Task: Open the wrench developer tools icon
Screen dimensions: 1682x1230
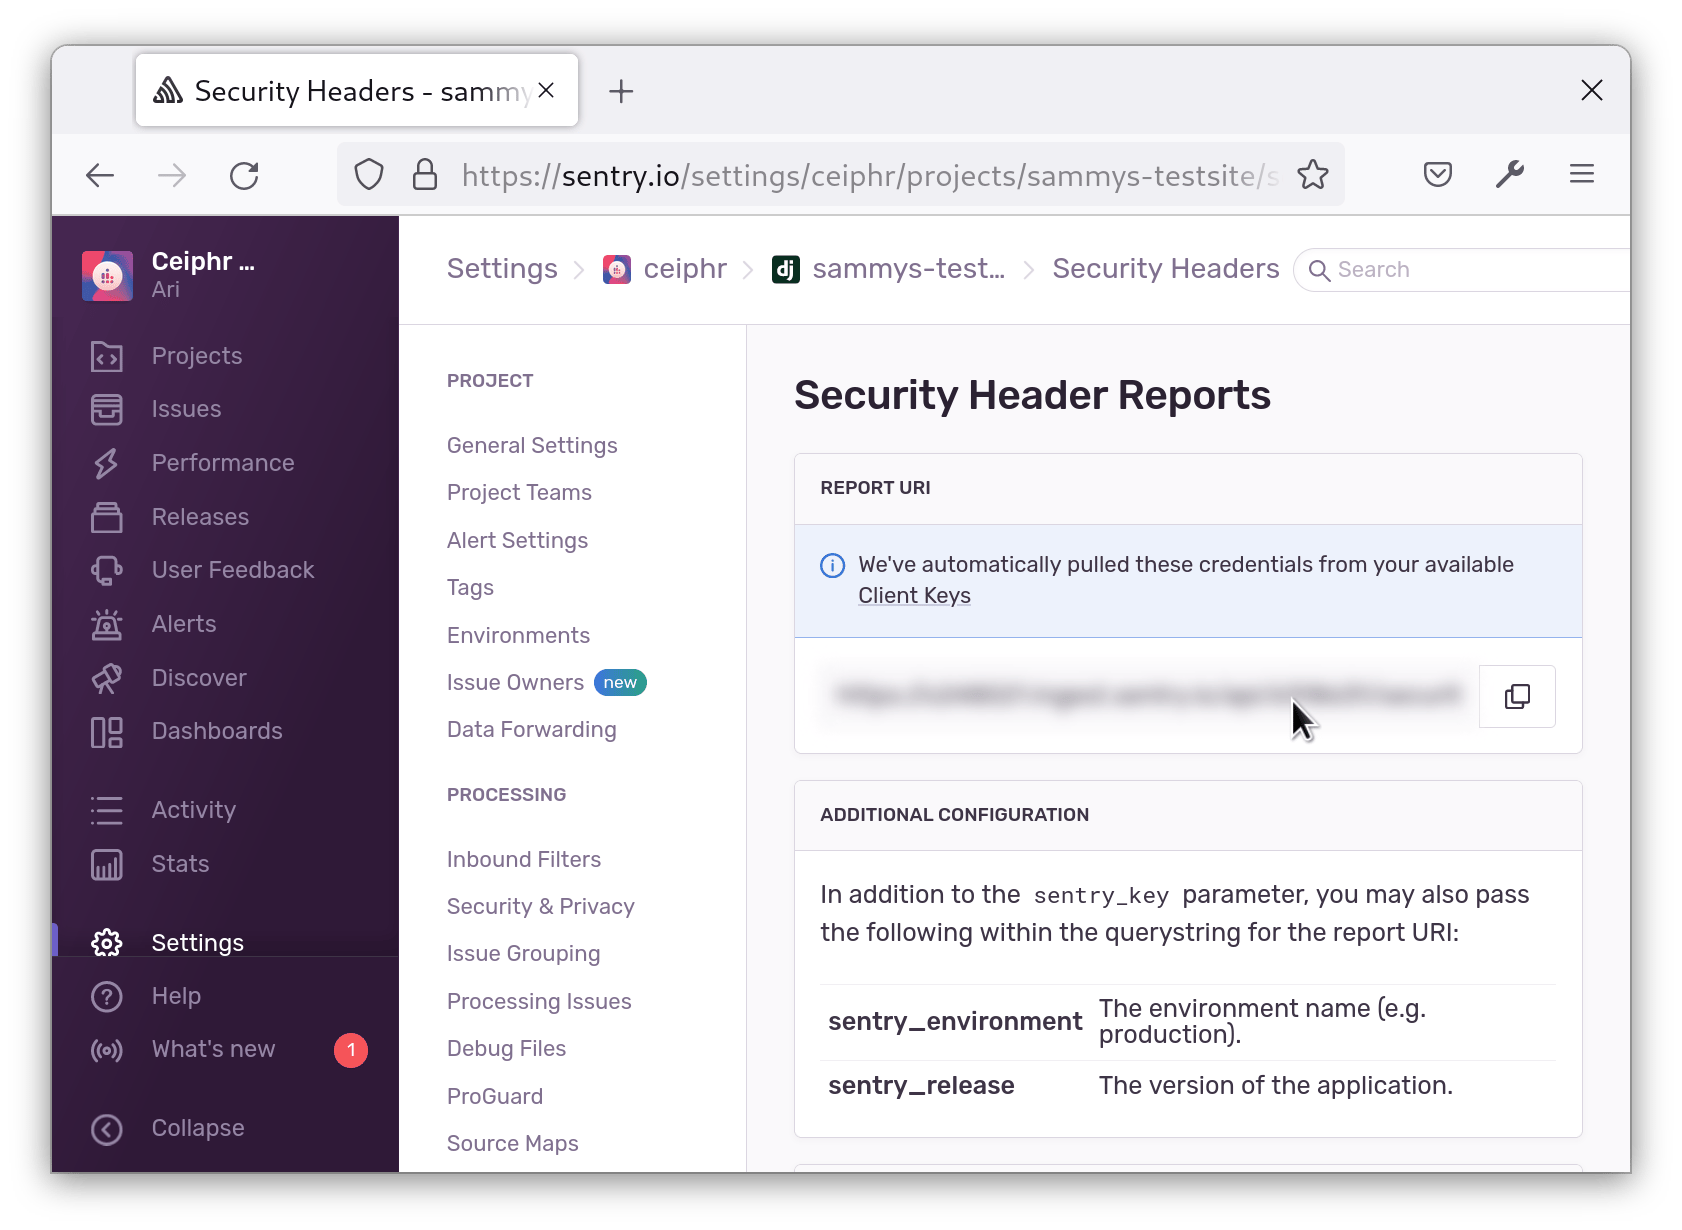Action: pyautogui.click(x=1510, y=175)
